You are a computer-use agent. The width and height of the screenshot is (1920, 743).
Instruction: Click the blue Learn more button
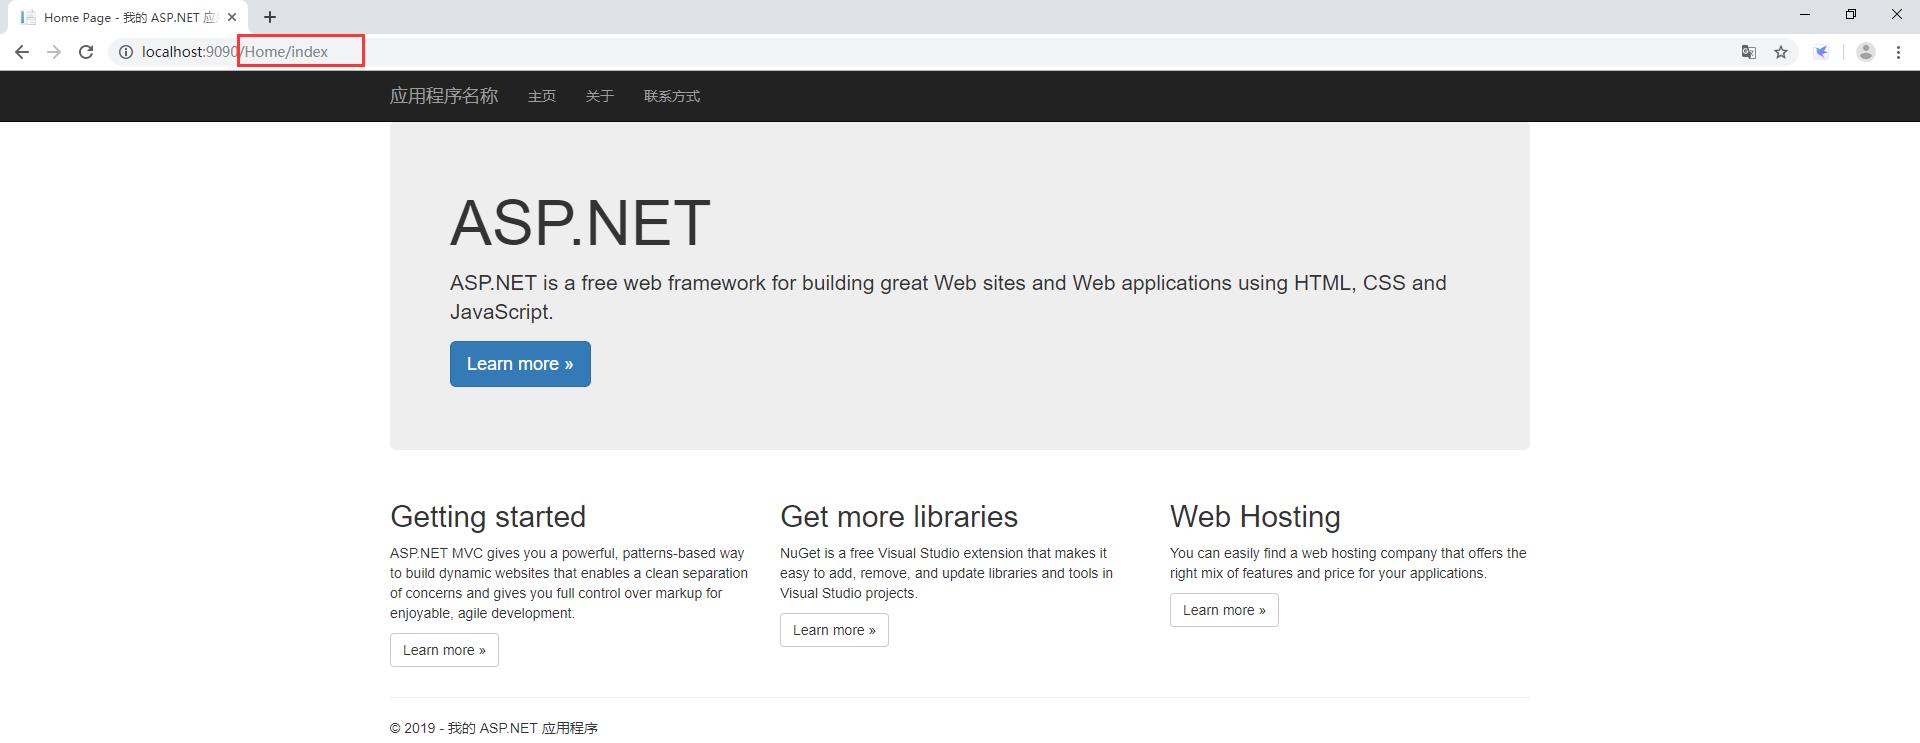520,364
